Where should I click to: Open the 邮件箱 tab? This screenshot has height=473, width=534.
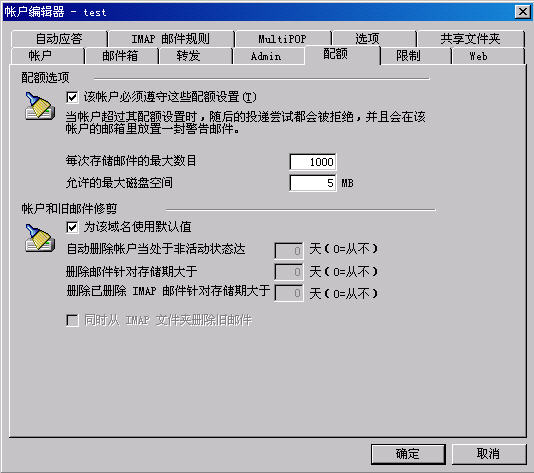[x=121, y=56]
